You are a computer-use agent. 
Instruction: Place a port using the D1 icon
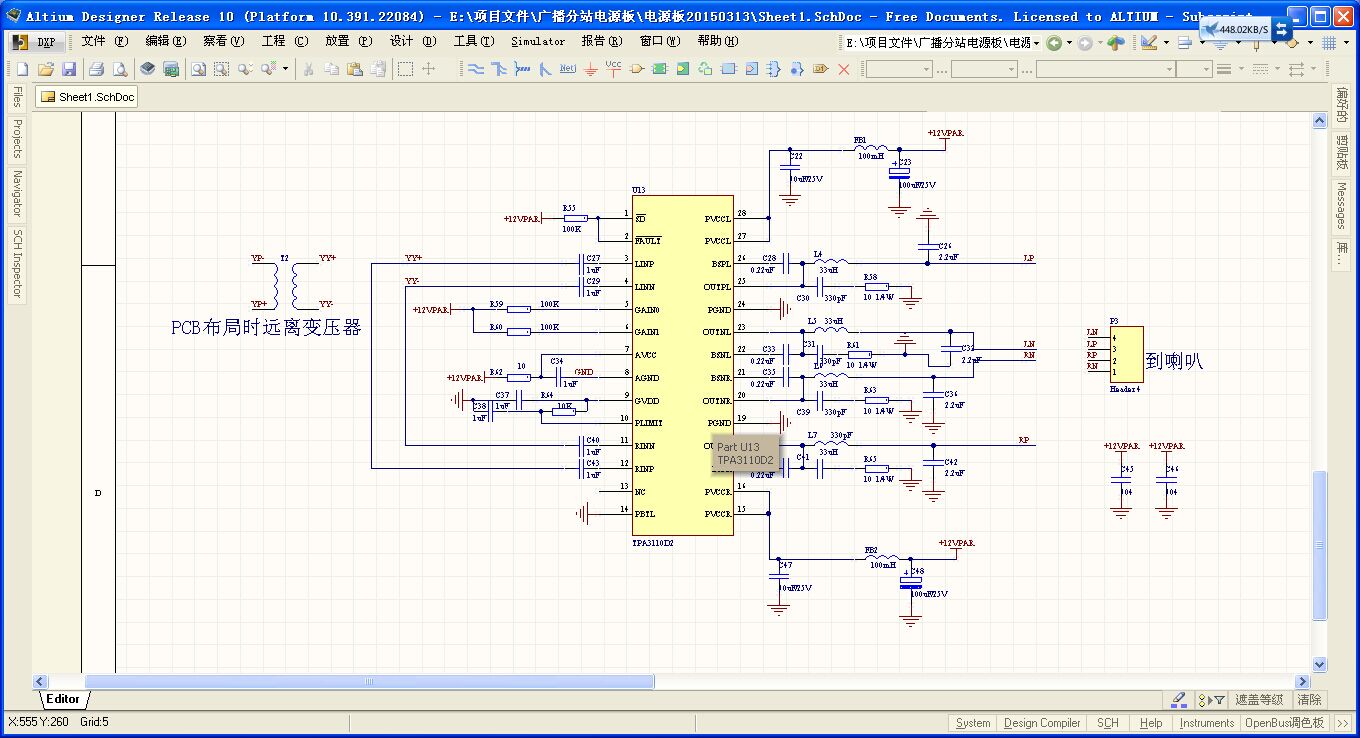821,69
